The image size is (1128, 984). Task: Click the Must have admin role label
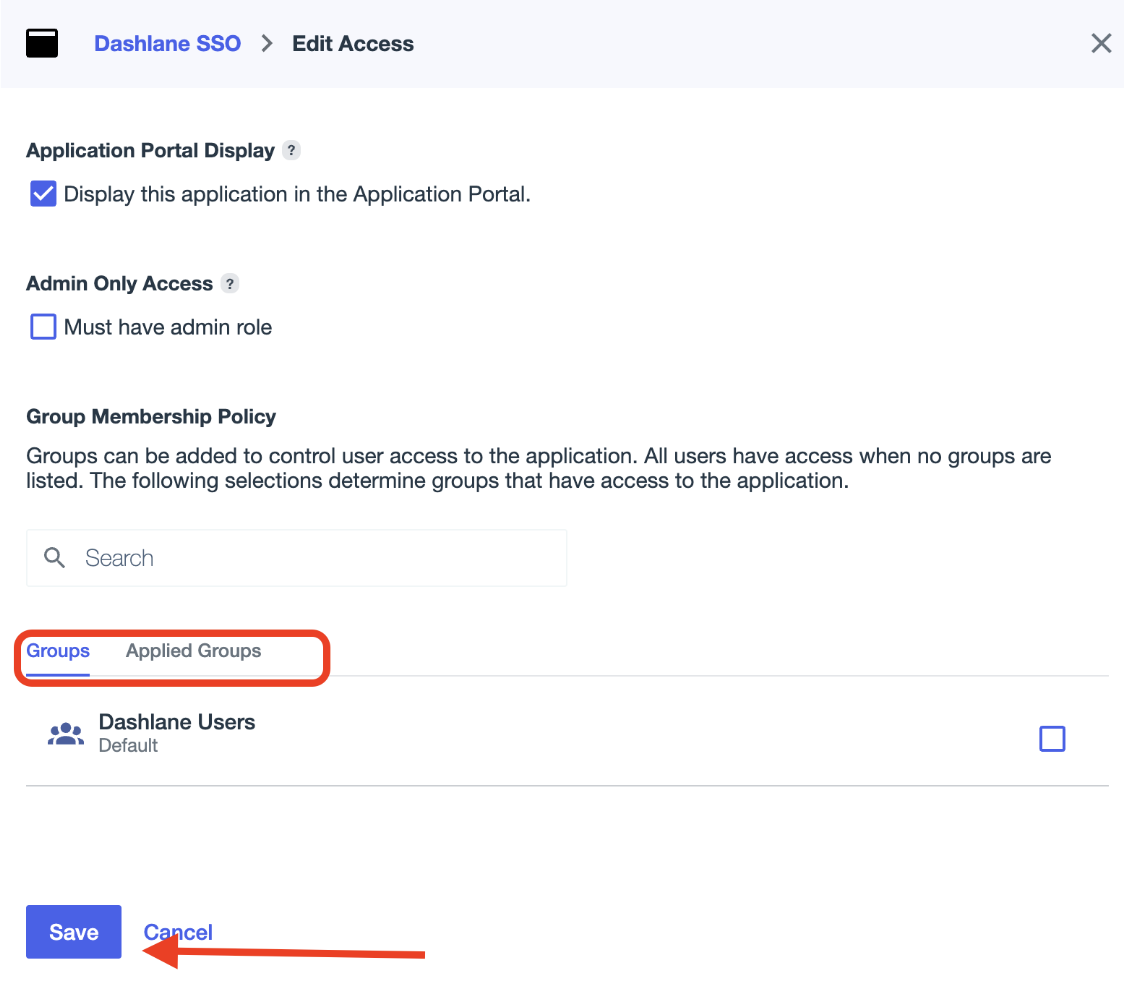[168, 327]
